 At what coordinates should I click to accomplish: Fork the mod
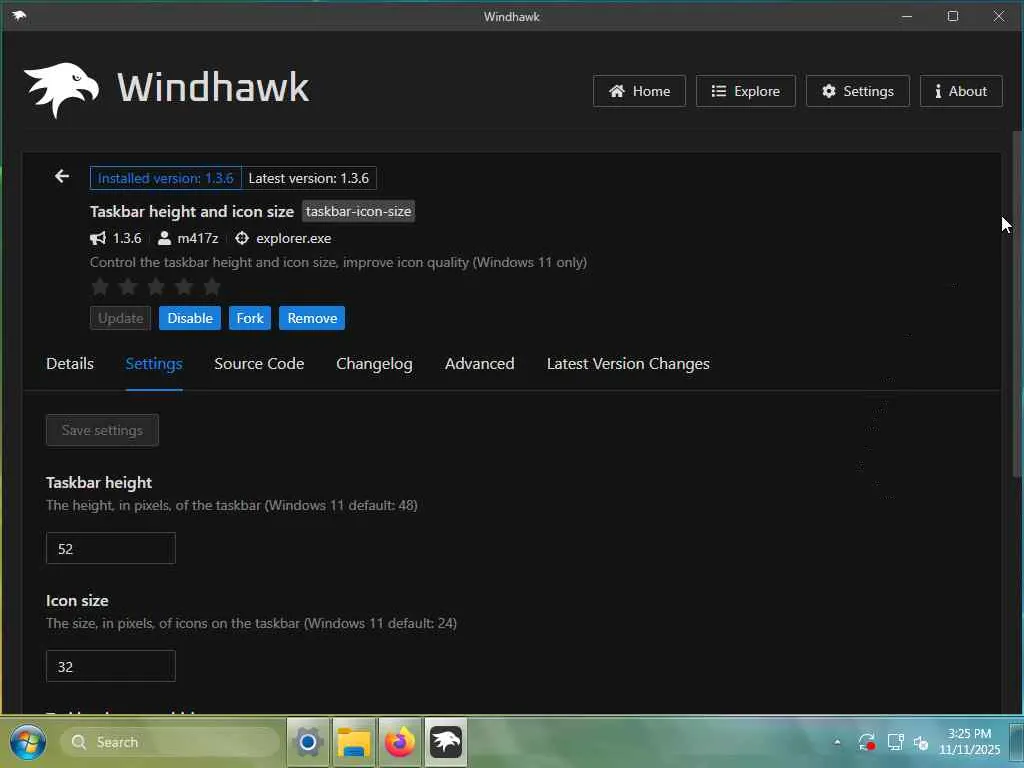click(x=249, y=318)
